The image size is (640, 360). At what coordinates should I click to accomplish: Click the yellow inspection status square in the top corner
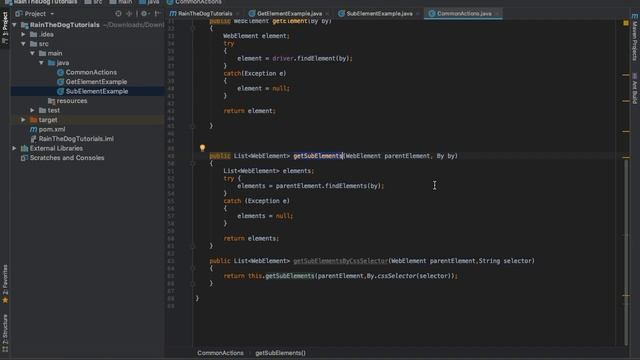point(626,23)
